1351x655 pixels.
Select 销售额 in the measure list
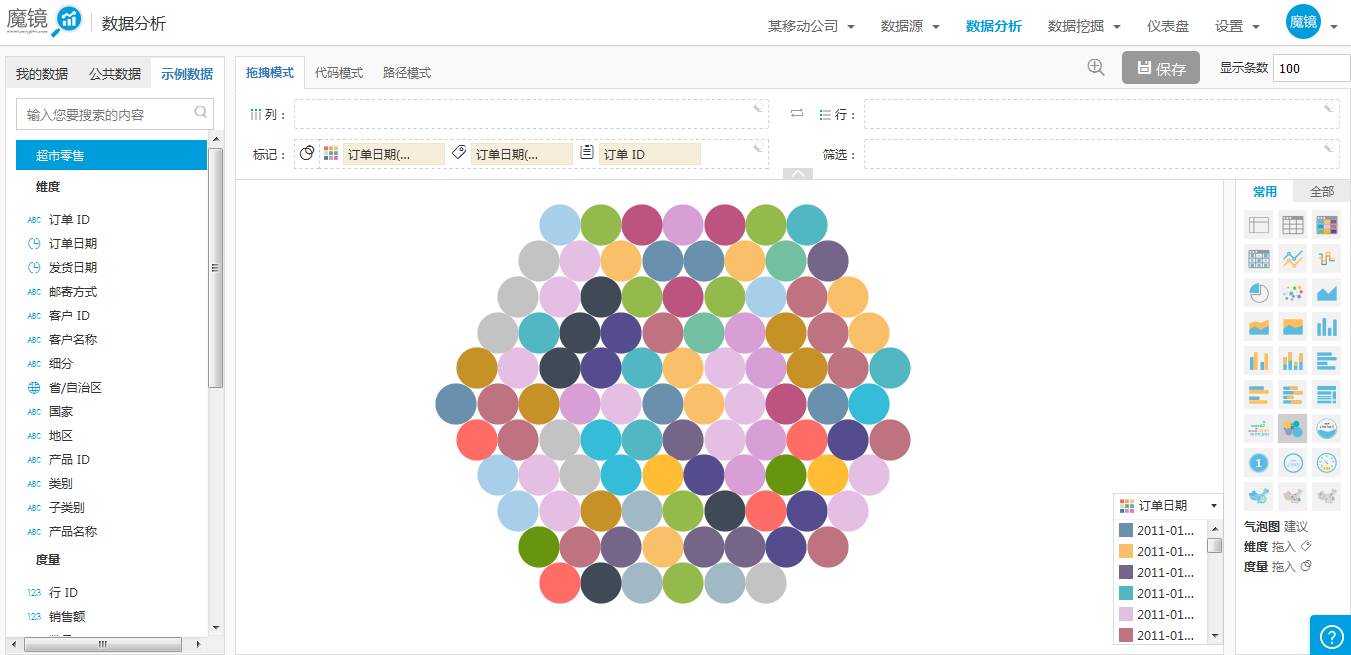[67, 617]
